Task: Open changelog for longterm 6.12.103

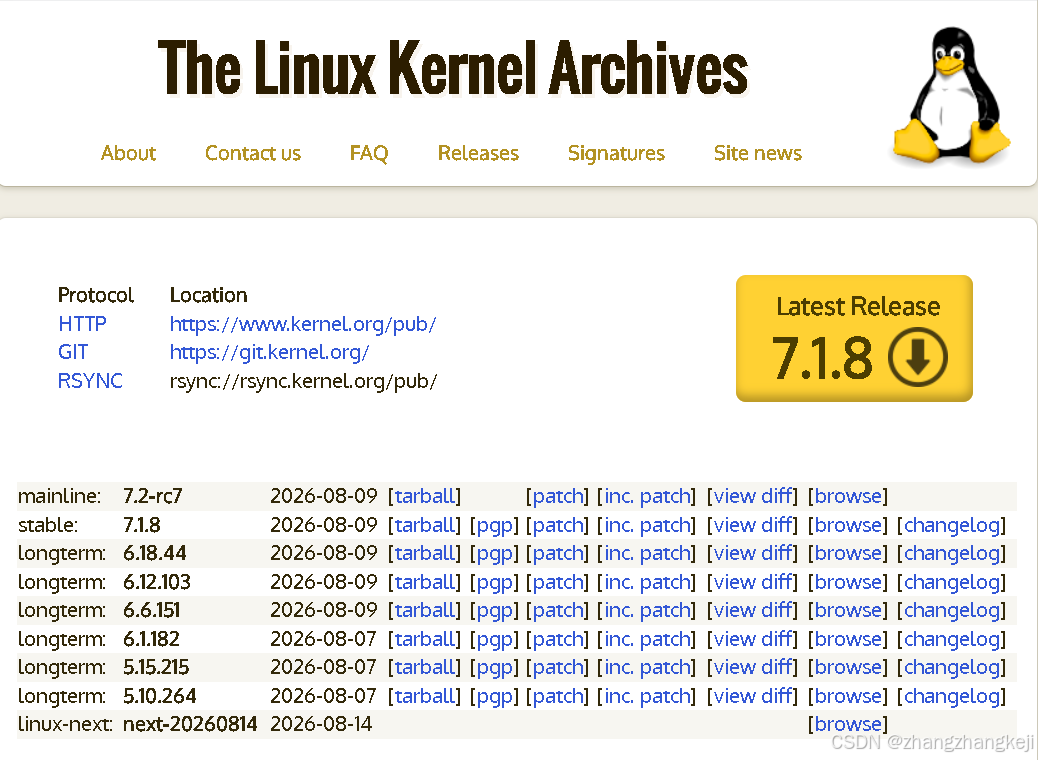Action: pos(951,582)
